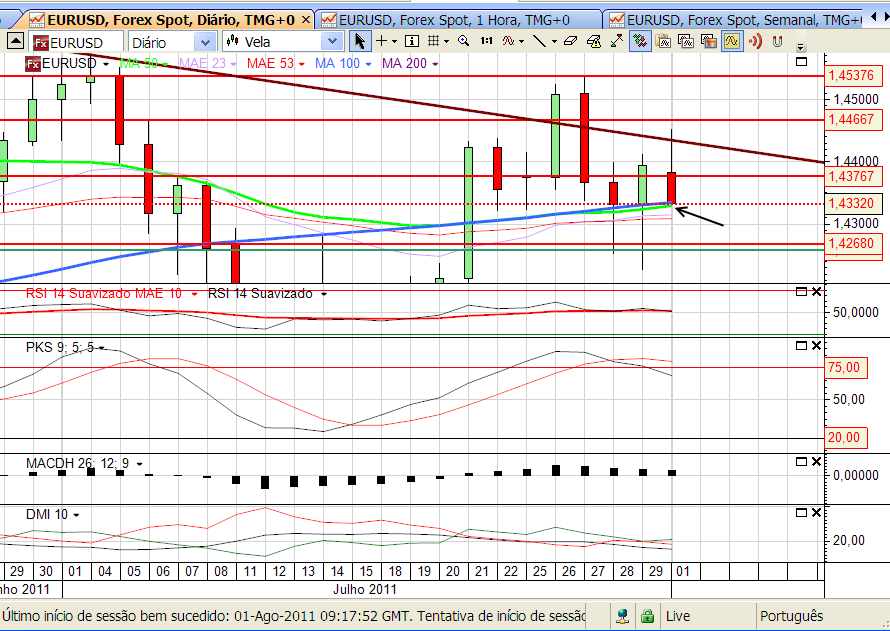Switch to the EURUSD Semanal tab
Image resolution: width=890 pixels, height=631 pixels.
coord(743,20)
